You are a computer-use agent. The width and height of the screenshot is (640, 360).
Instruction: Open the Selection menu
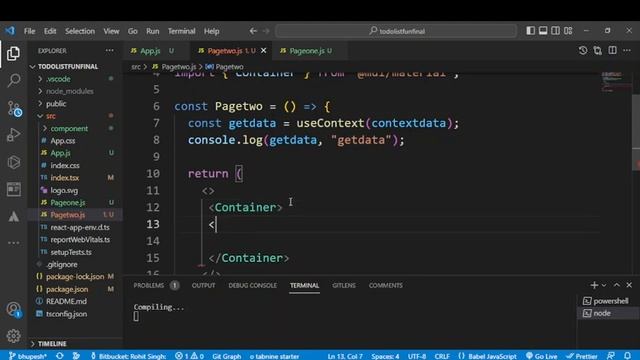tap(80, 31)
